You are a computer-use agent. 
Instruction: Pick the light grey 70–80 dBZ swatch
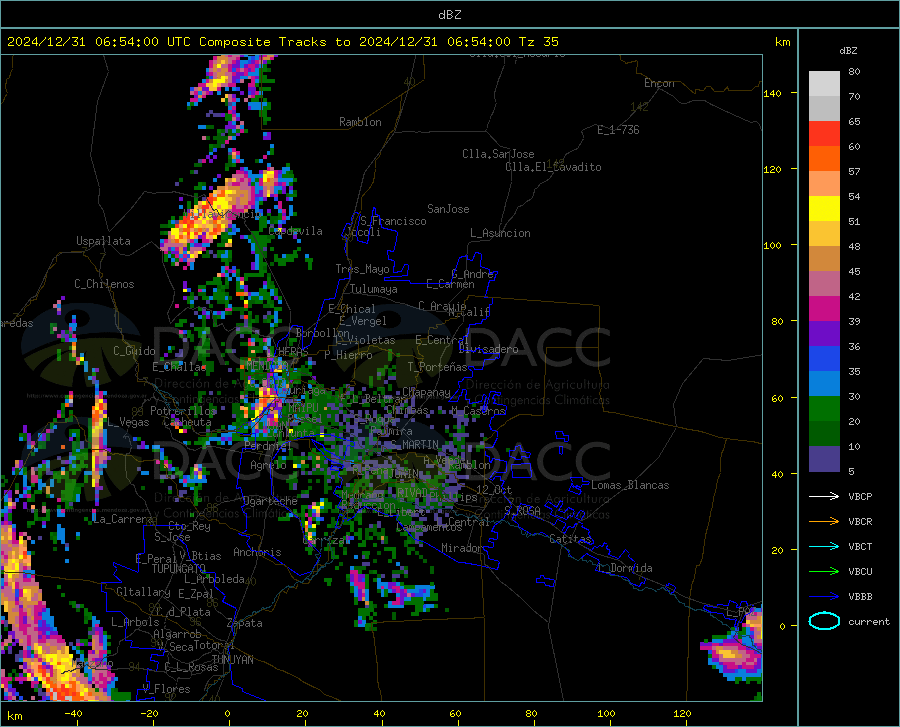pyautogui.click(x=824, y=84)
